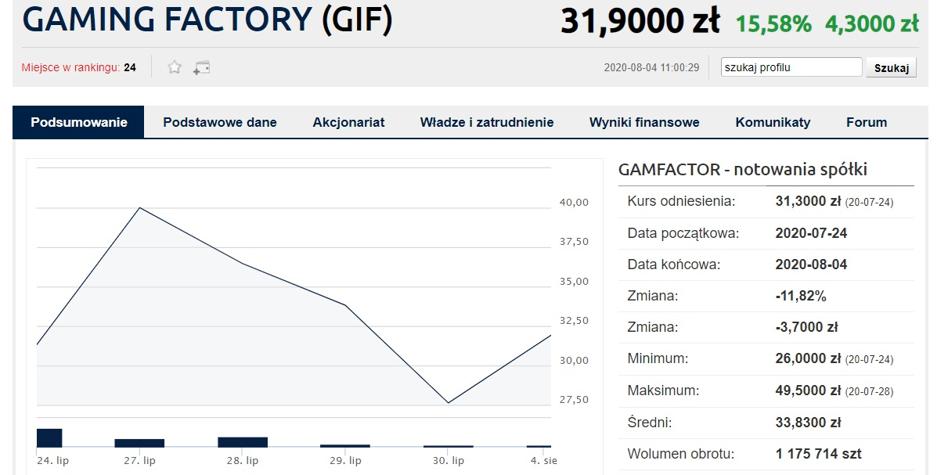Click the ranking number 24
This screenshot has width=948, height=475.
130,68
